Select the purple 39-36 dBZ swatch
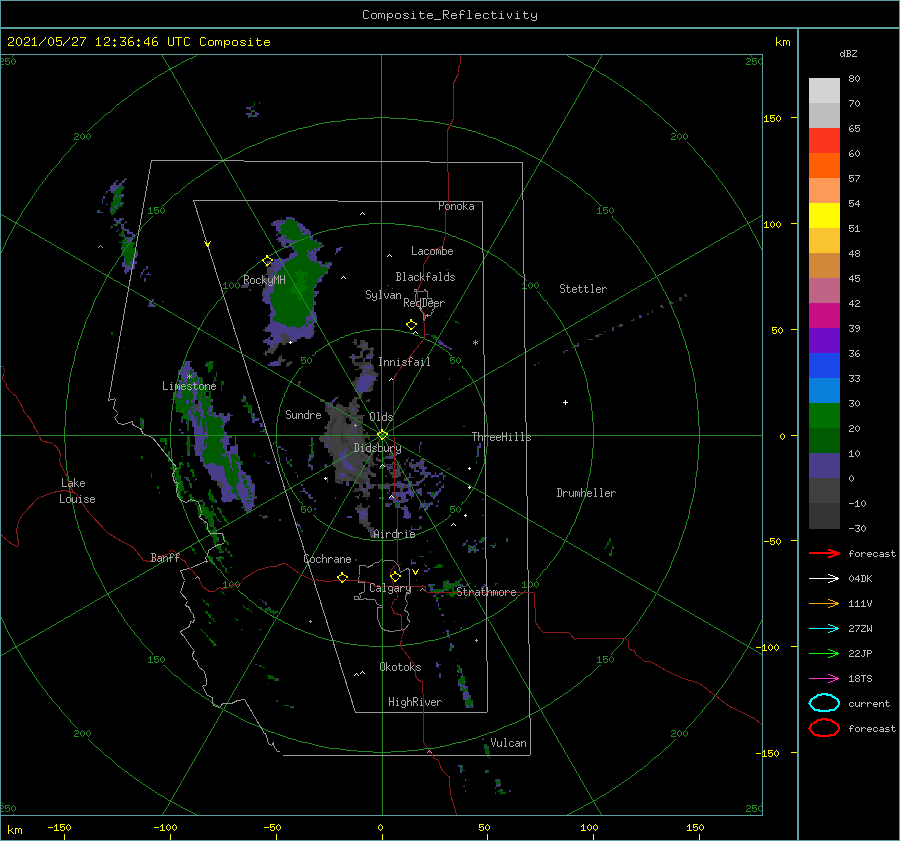 (x=824, y=340)
